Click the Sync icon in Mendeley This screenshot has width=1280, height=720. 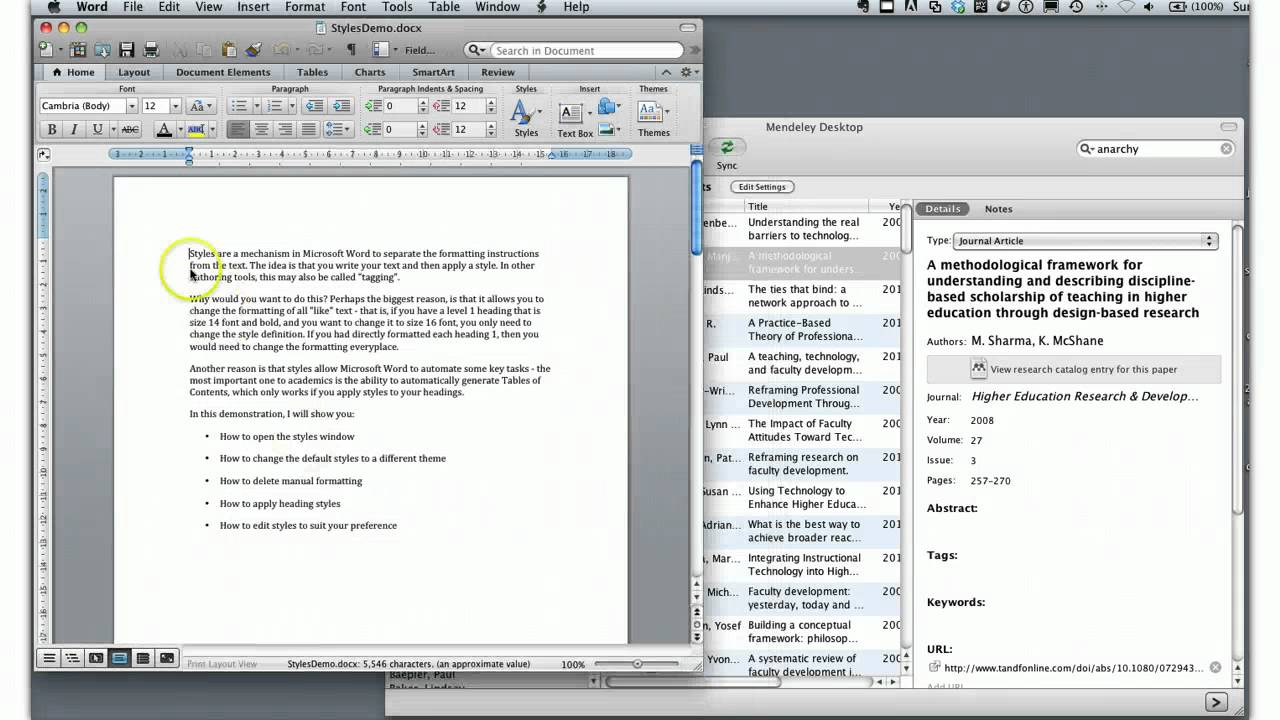(x=727, y=148)
